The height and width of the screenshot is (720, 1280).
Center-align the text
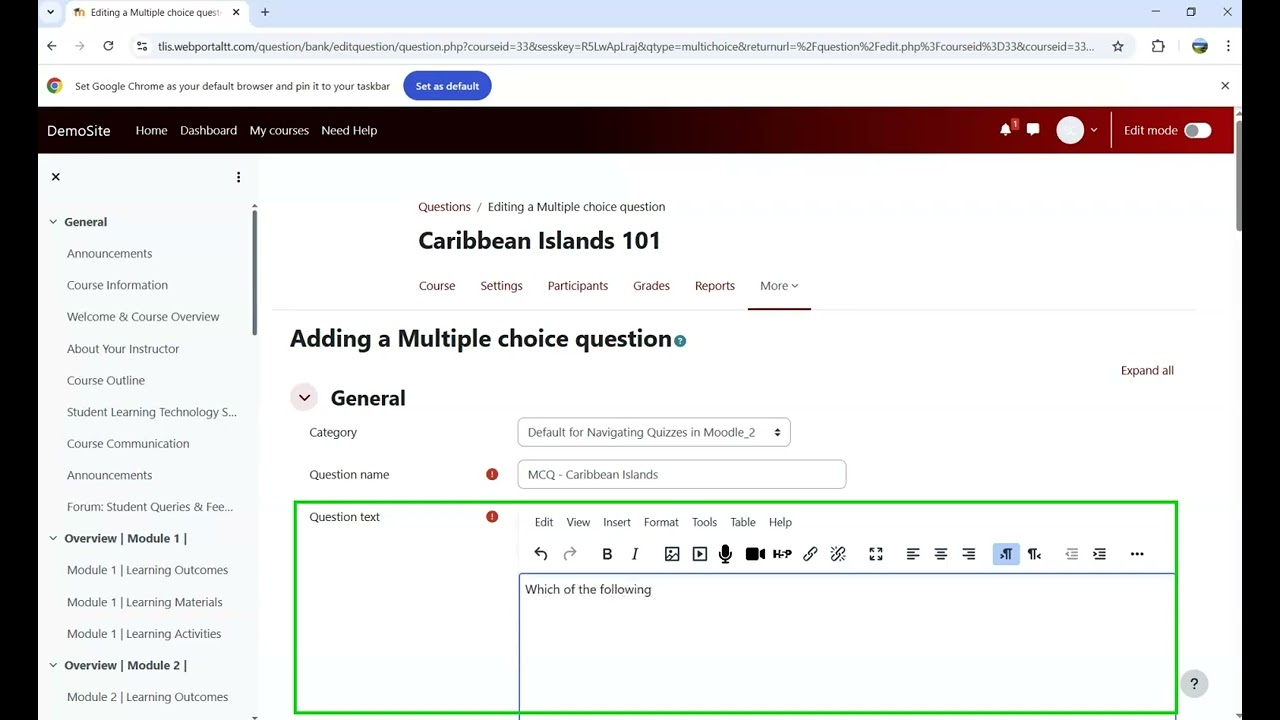click(941, 554)
